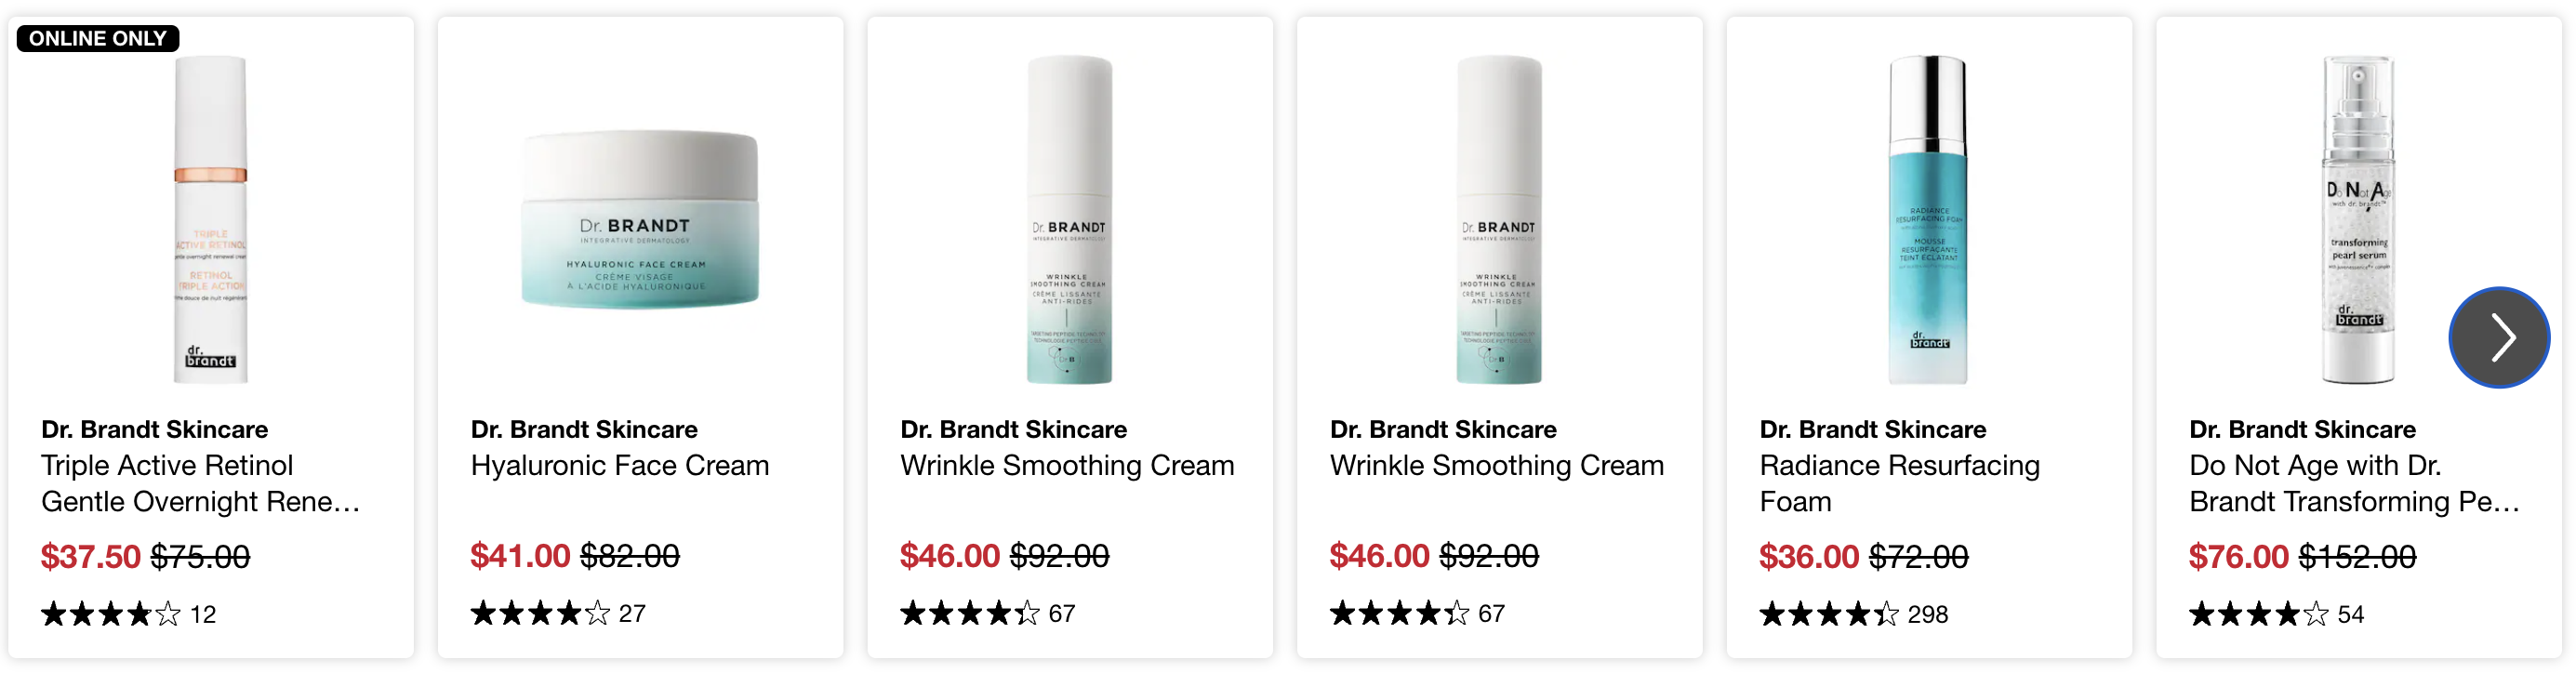Screen dimensions: 2576x673
Task: Open Triple Active Retinol product image
Action: (210, 220)
